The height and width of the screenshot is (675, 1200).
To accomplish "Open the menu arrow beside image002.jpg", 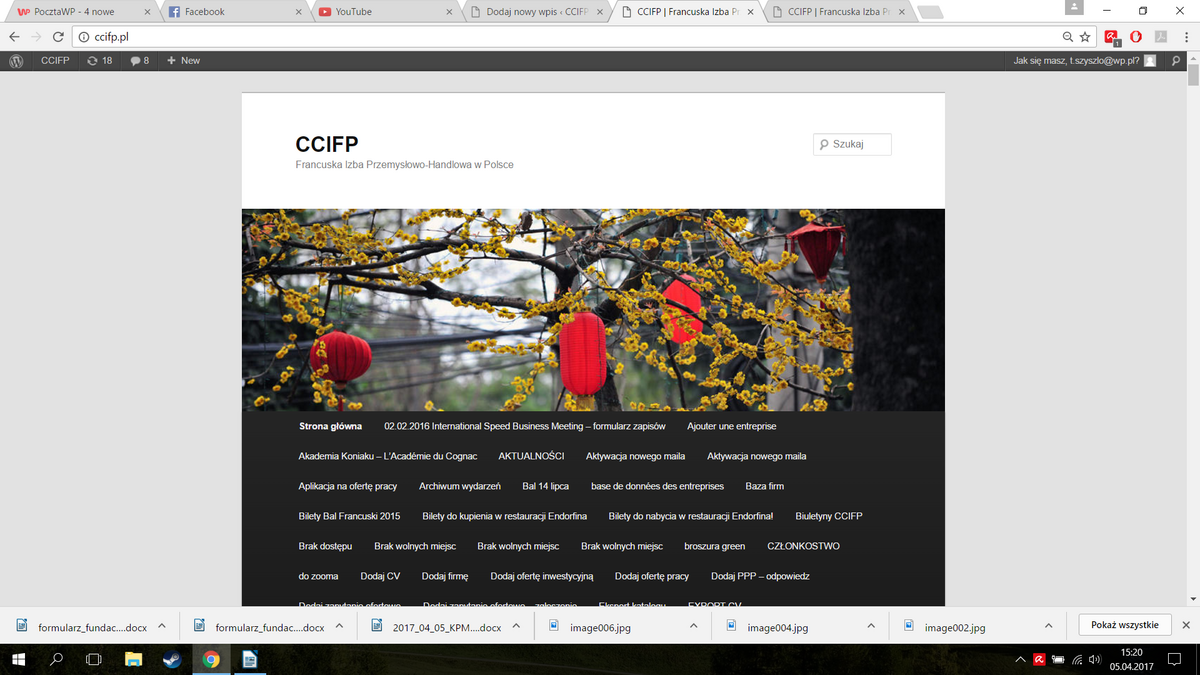I will [1048, 626].
